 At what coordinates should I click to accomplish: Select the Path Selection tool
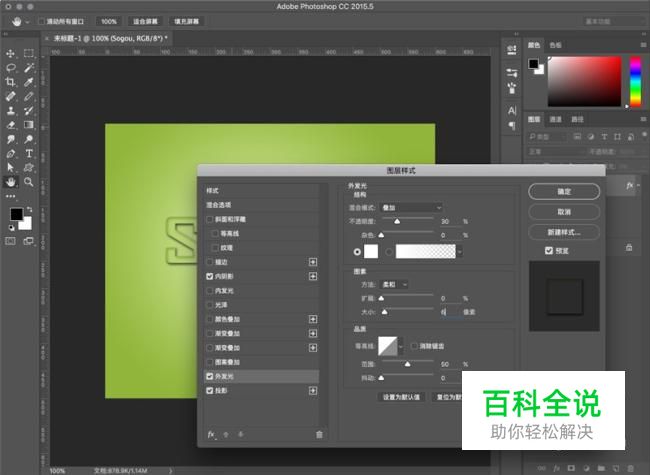point(11,167)
